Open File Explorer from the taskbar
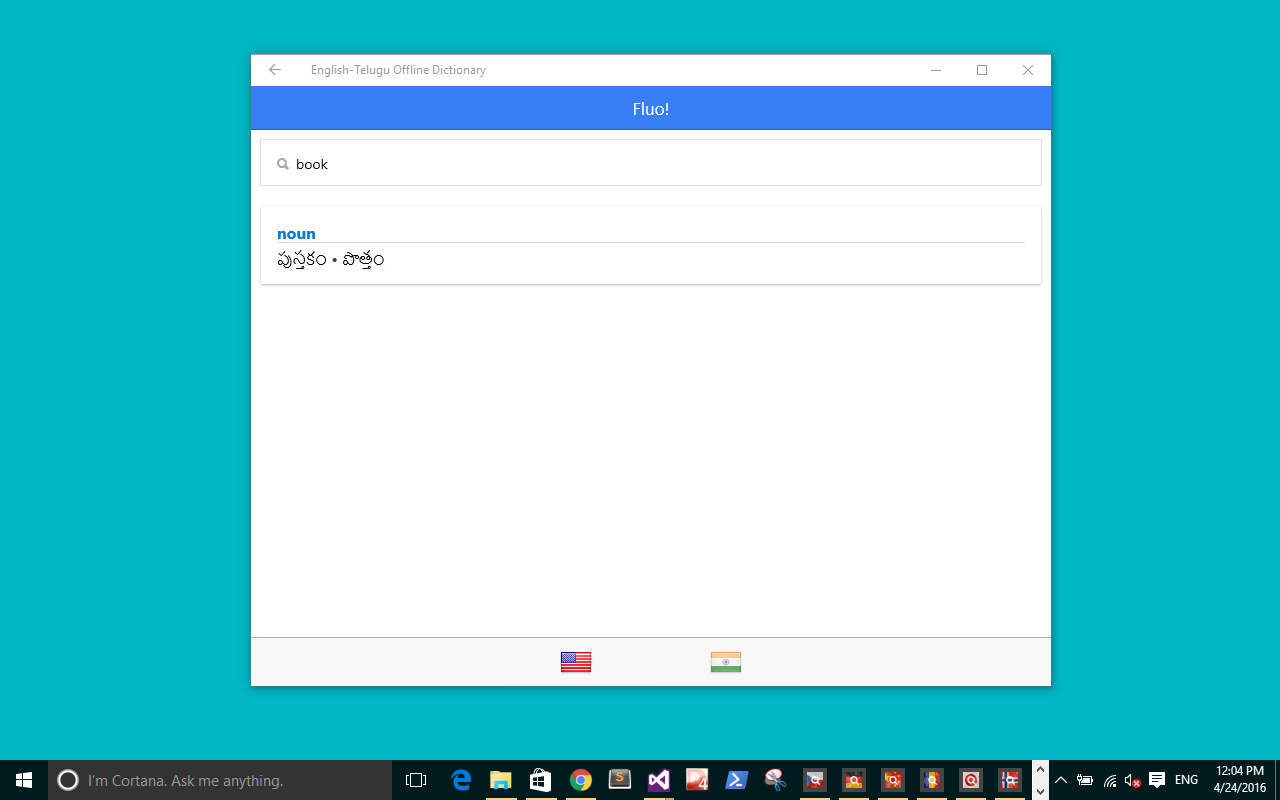The height and width of the screenshot is (800, 1280). (501, 780)
